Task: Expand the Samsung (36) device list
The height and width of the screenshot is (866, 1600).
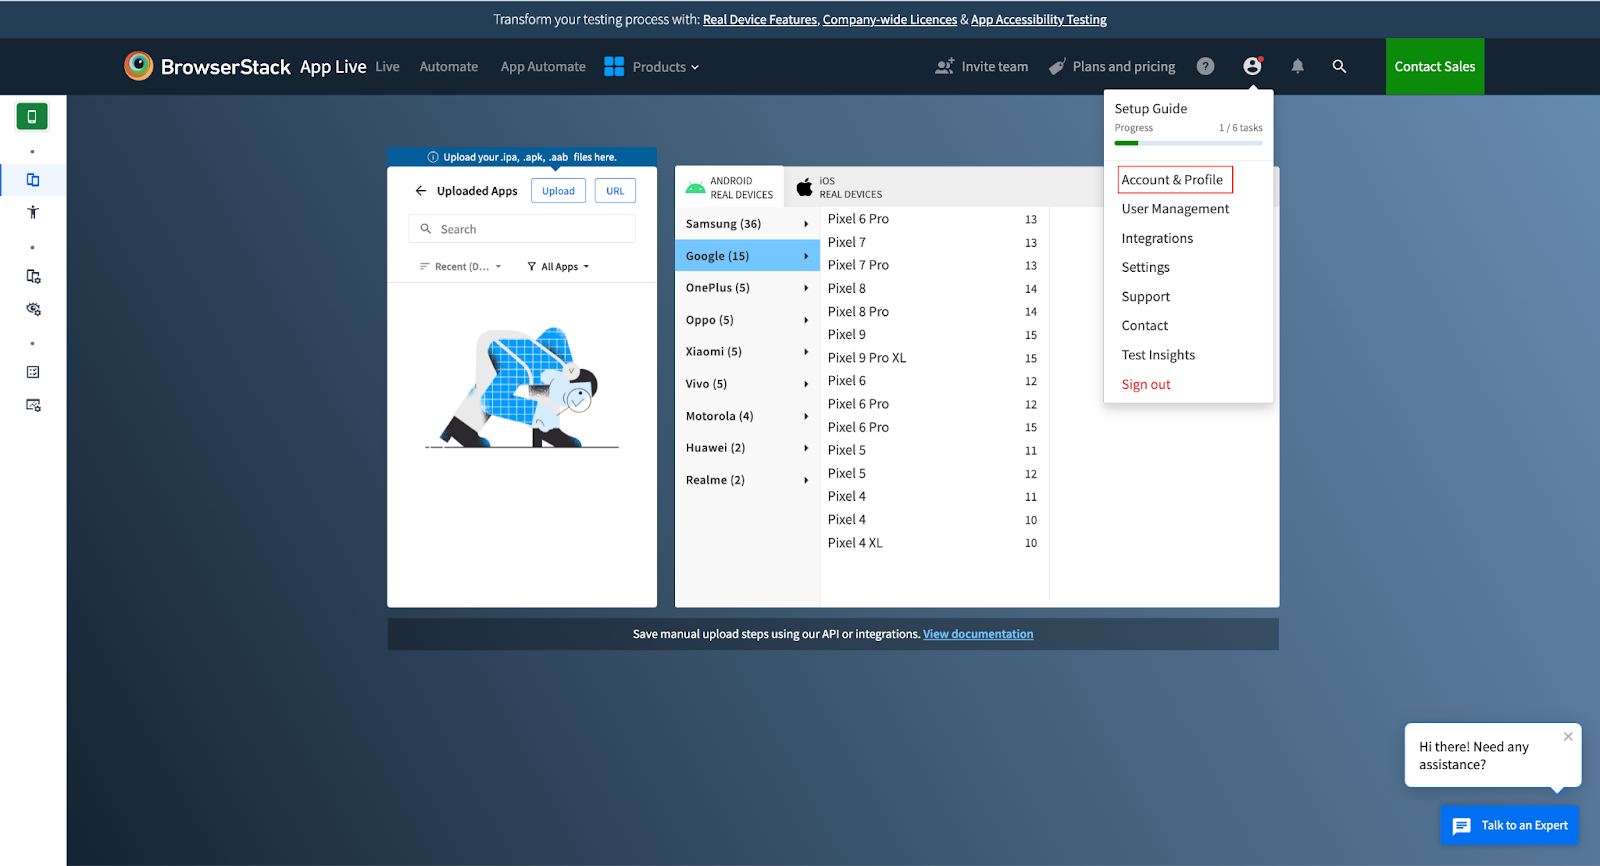Action: pos(746,224)
